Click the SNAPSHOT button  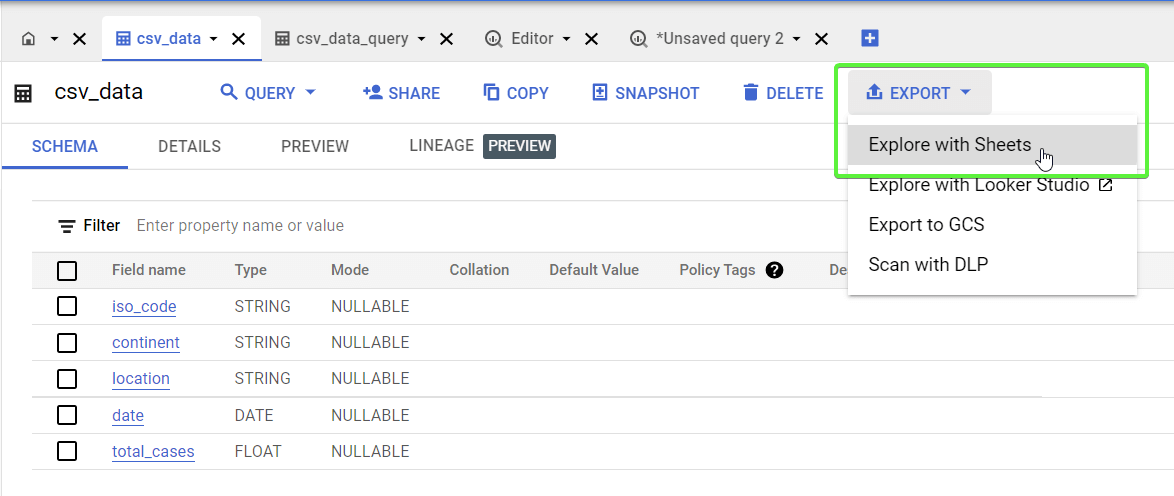click(645, 93)
